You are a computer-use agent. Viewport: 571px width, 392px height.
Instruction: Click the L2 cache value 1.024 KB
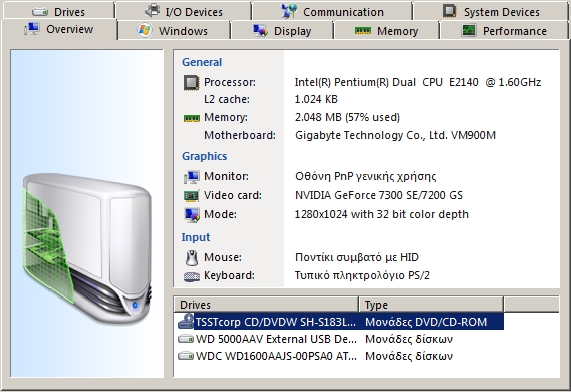[x=316, y=99]
